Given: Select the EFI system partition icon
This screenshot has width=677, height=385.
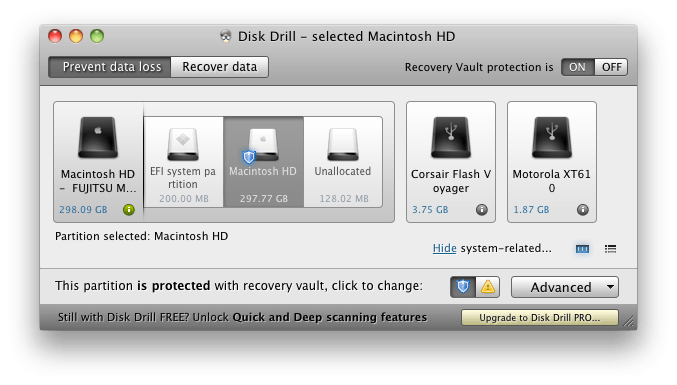Looking at the screenshot, I should tap(183, 144).
